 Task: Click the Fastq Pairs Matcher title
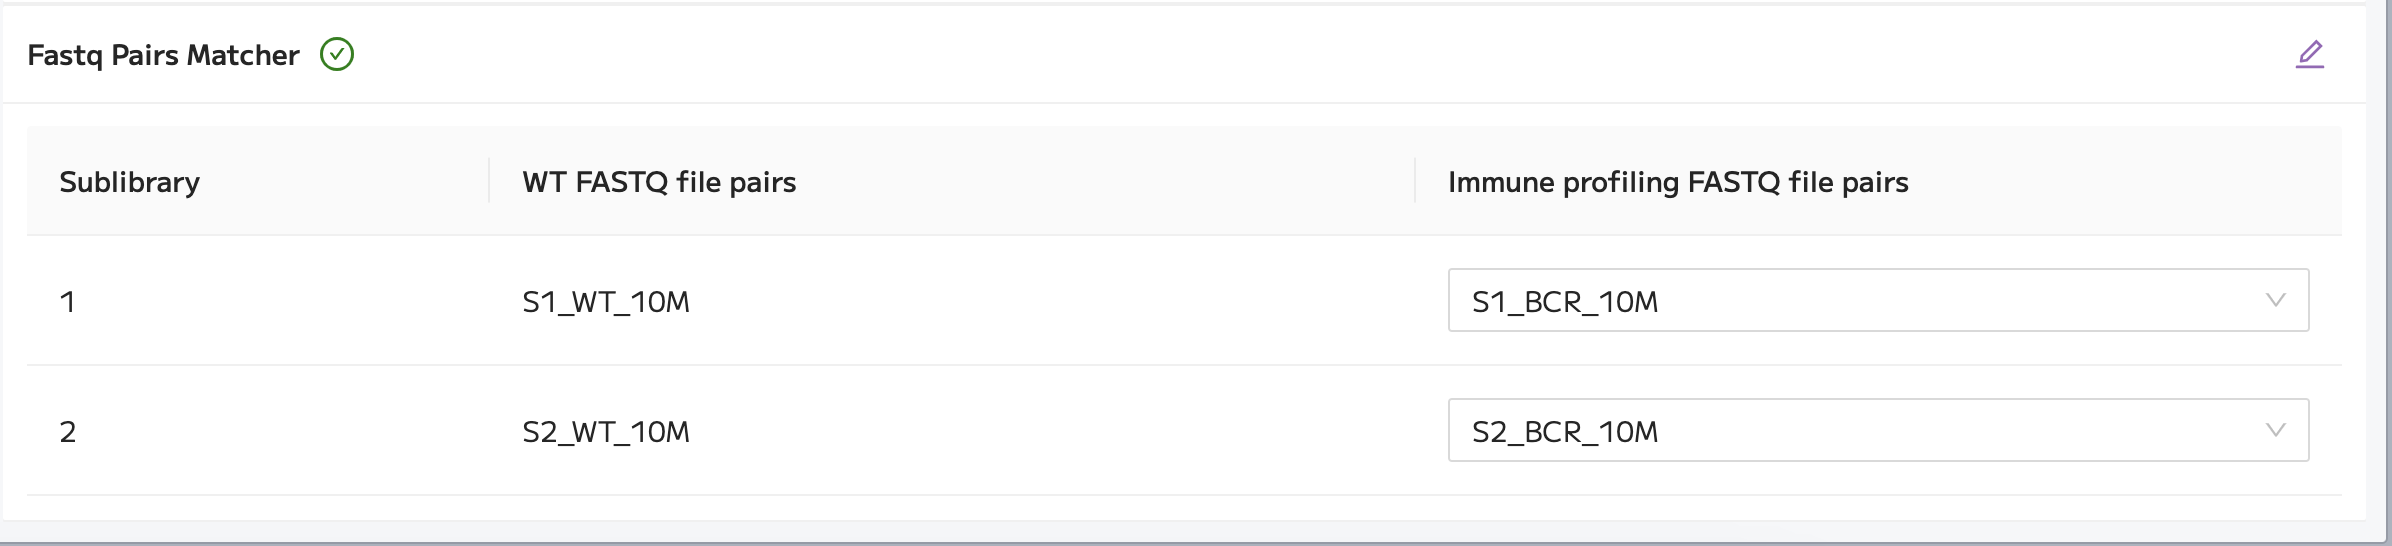coord(163,55)
